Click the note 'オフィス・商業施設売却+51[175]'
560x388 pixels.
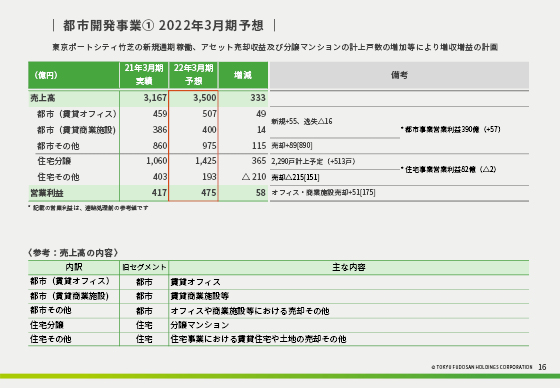pos(323,193)
